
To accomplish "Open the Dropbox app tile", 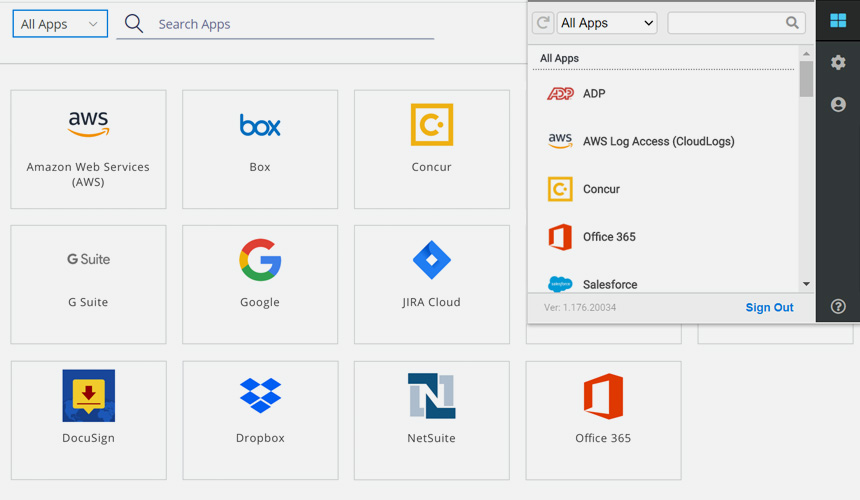I will (260, 421).
